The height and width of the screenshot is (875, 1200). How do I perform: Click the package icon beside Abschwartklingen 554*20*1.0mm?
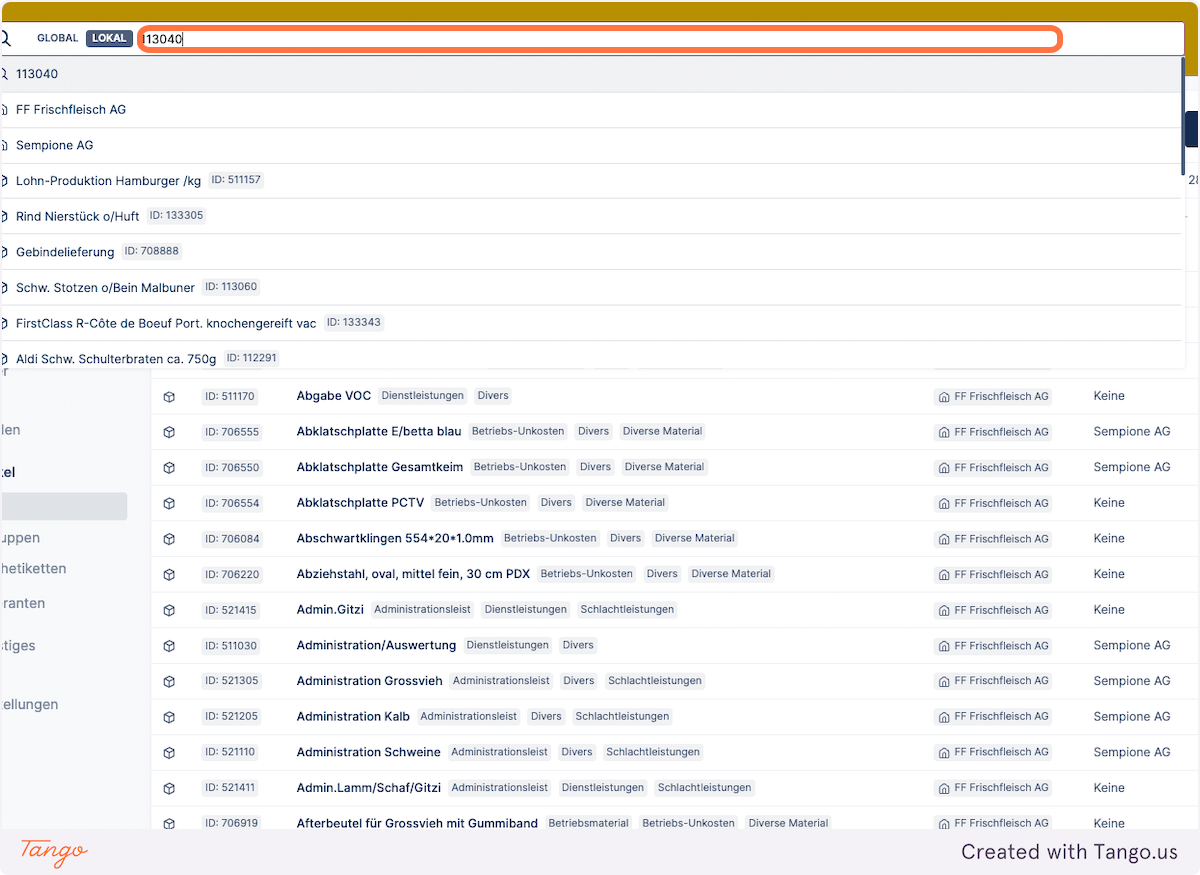click(x=169, y=539)
